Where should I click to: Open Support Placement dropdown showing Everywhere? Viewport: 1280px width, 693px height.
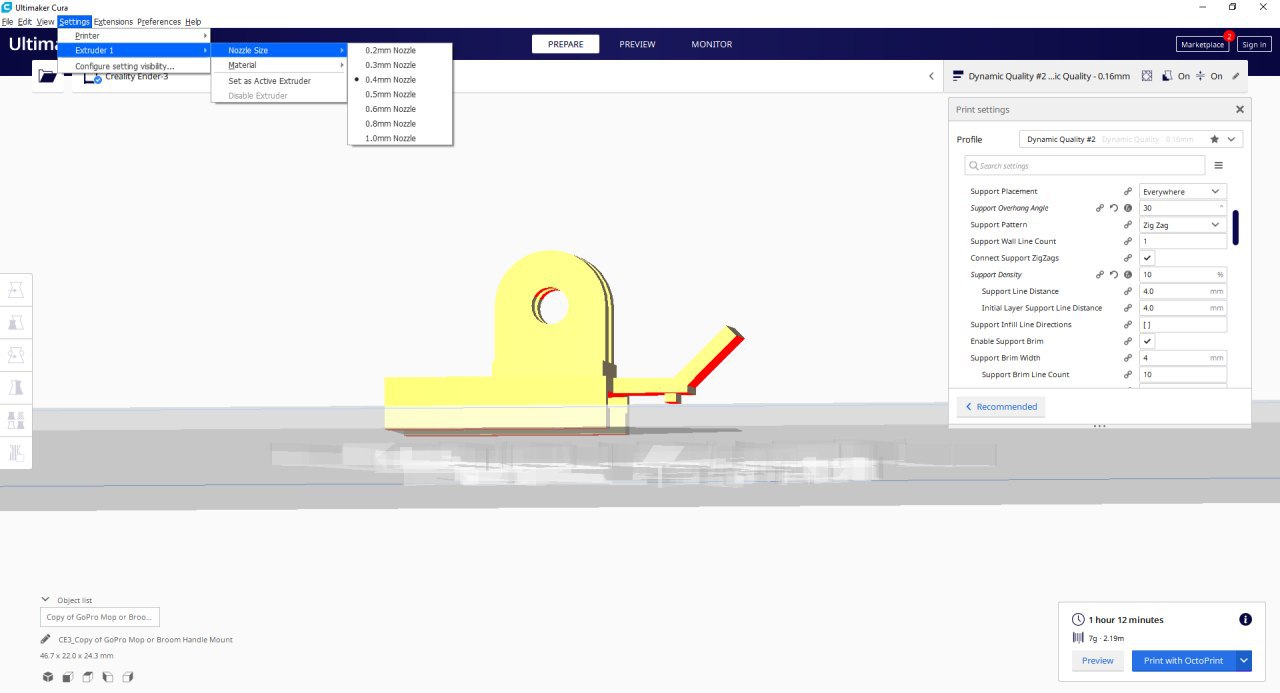[1183, 191]
